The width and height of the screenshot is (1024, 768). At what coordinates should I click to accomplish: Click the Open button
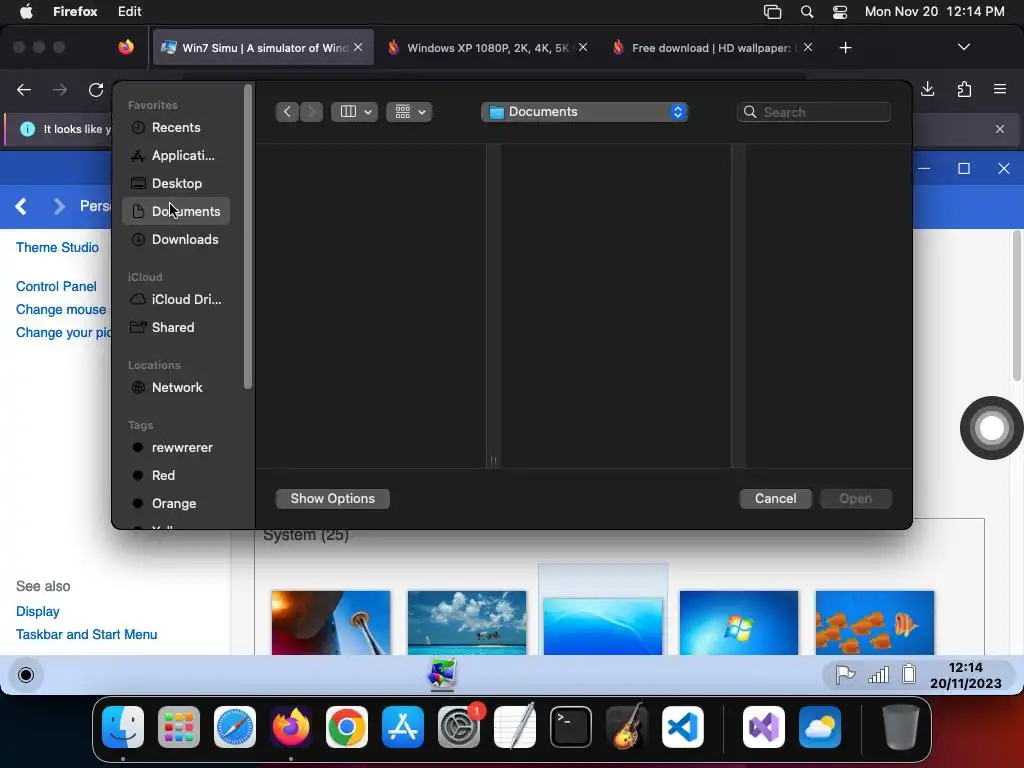856,499
